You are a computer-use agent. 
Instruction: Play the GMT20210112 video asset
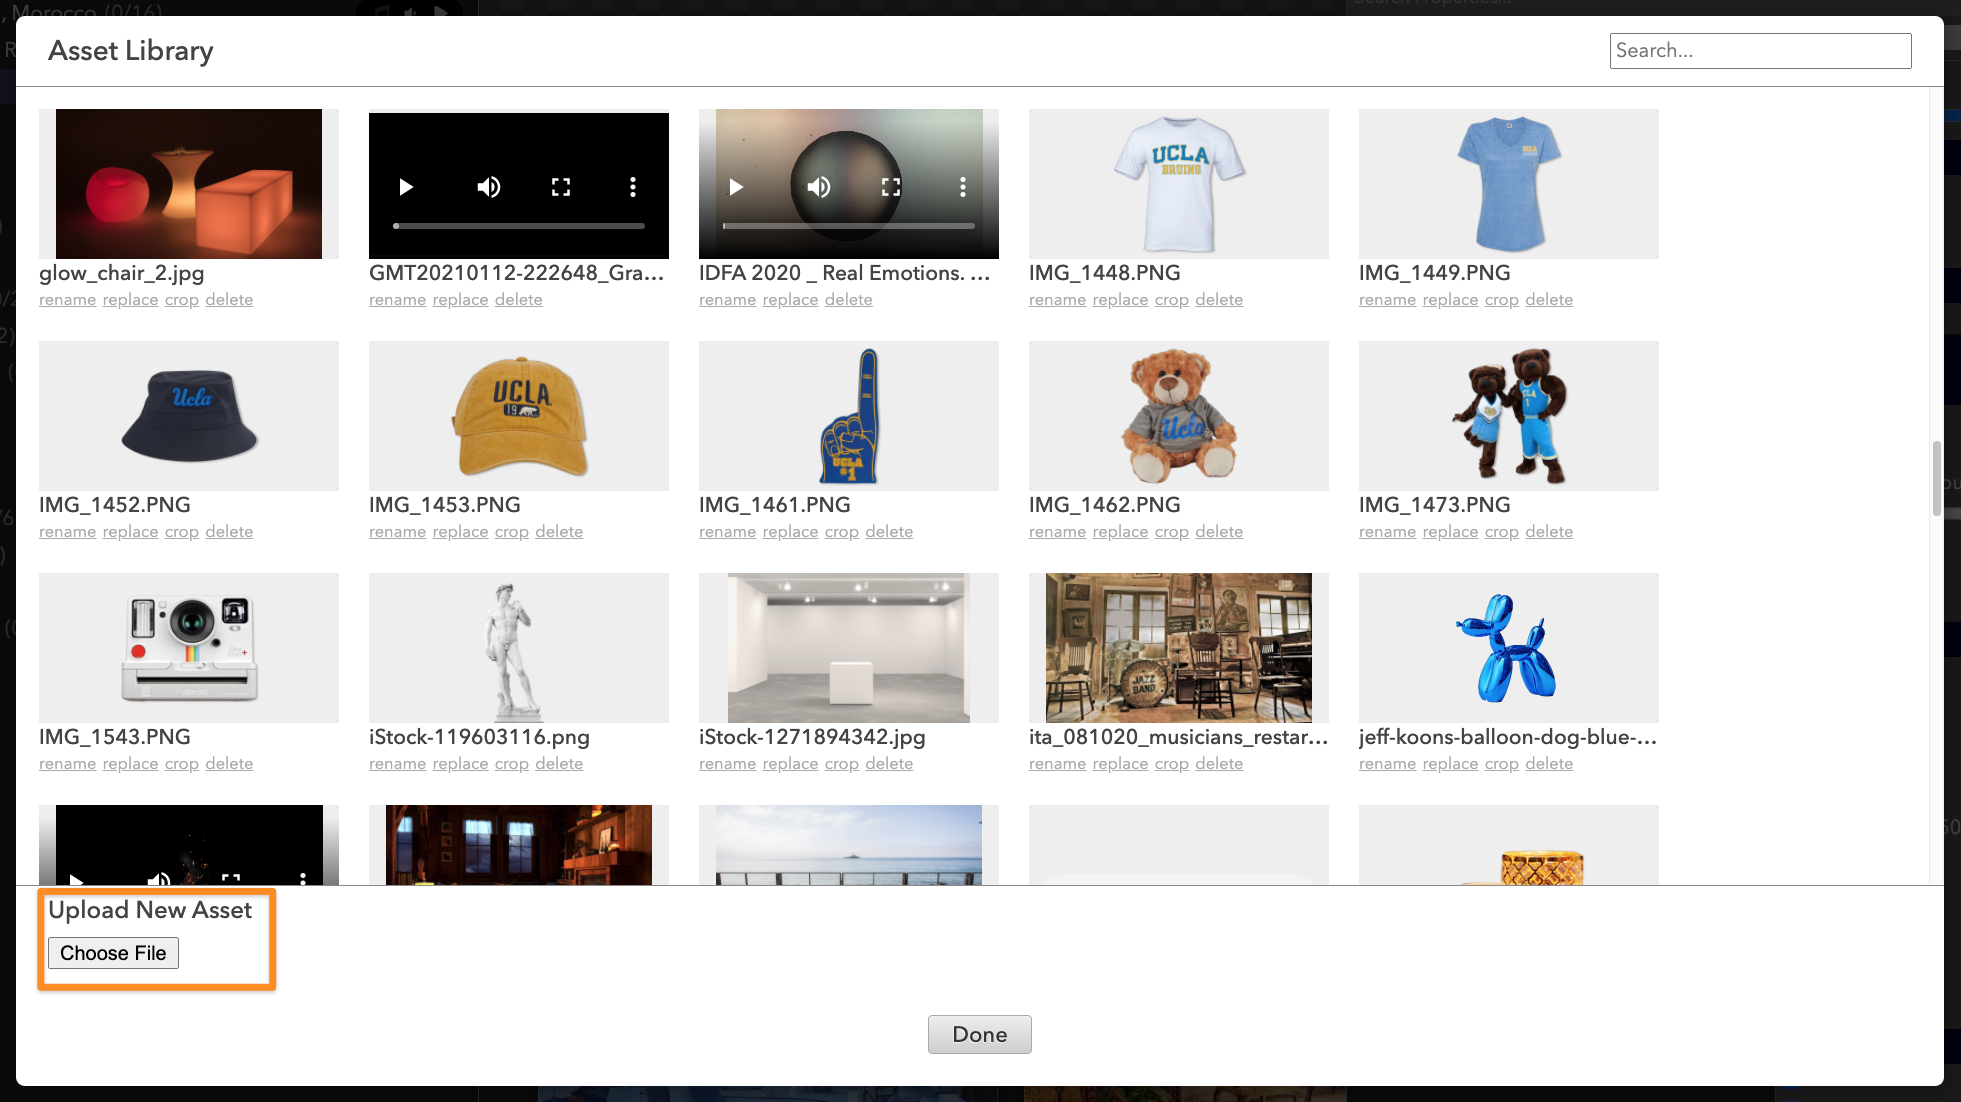tap(406, 187)
